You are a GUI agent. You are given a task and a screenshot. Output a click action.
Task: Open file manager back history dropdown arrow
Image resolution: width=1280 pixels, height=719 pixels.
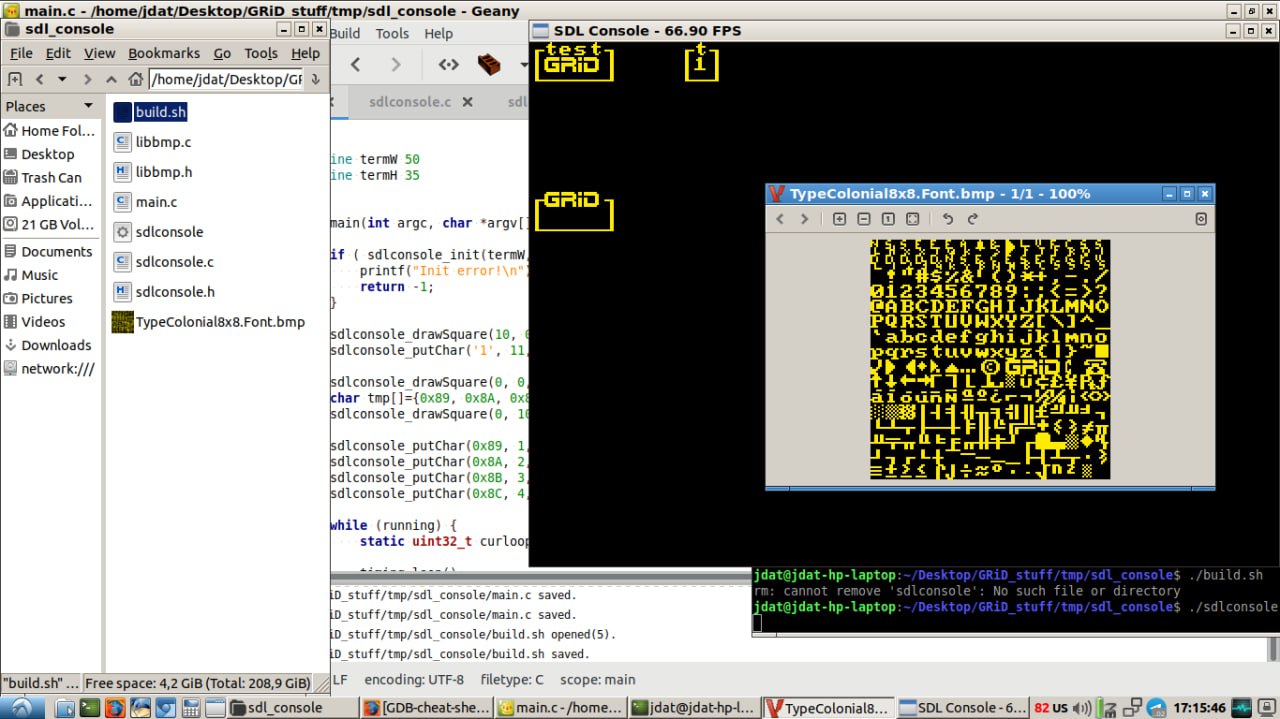[62, 79]
